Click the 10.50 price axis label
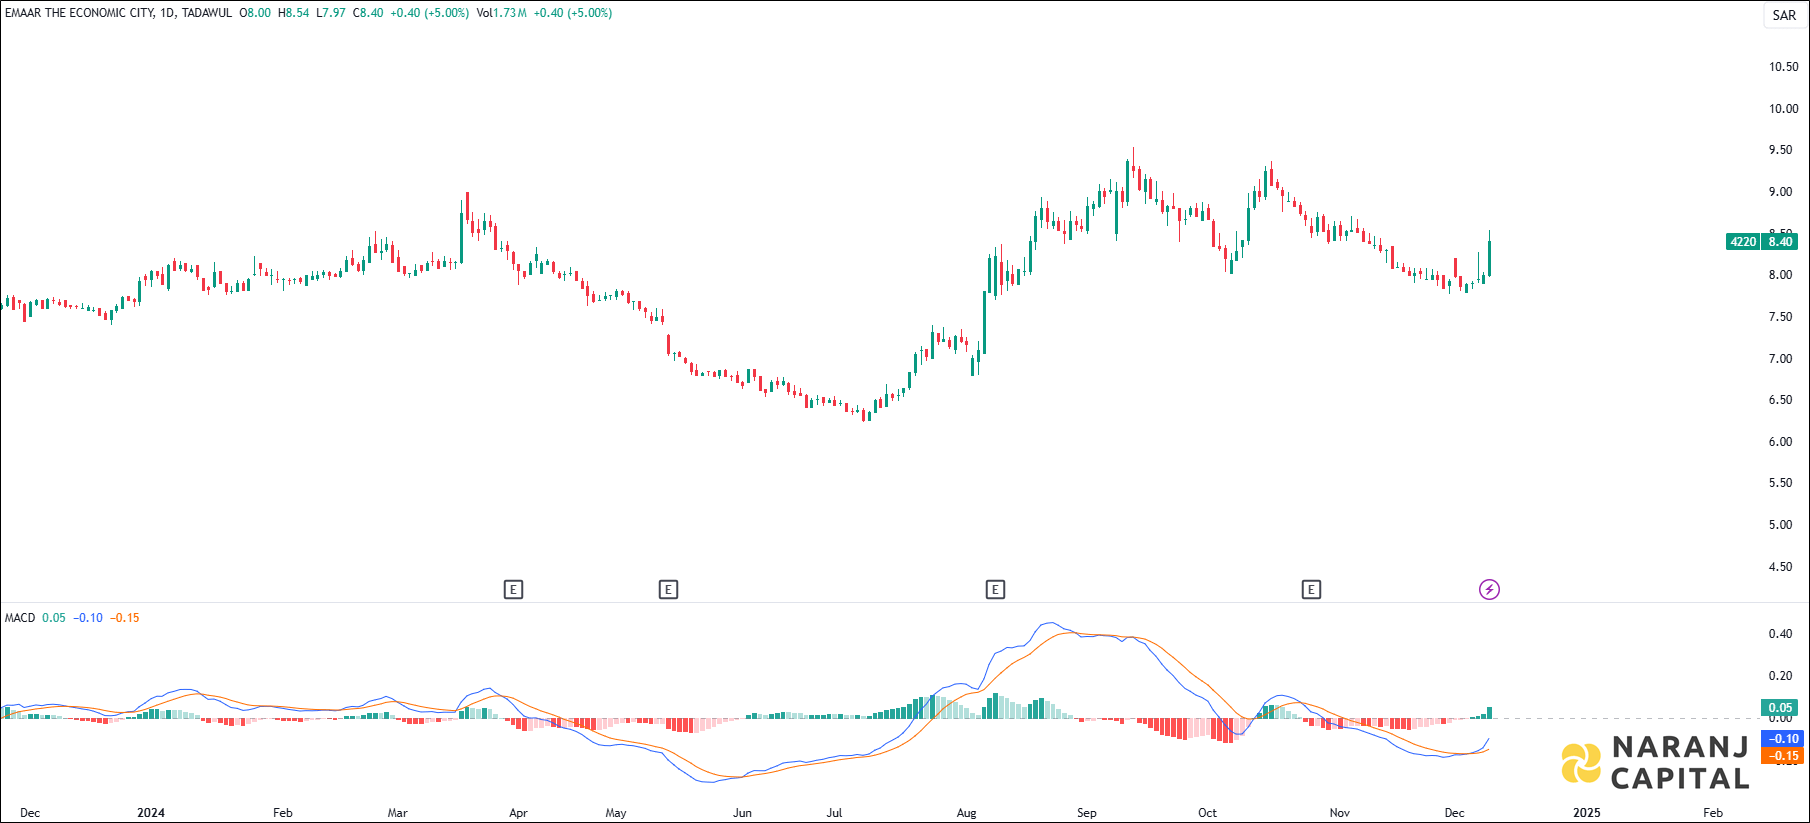The width and height of the screenshot is (1810, 823). point(1783,67)
